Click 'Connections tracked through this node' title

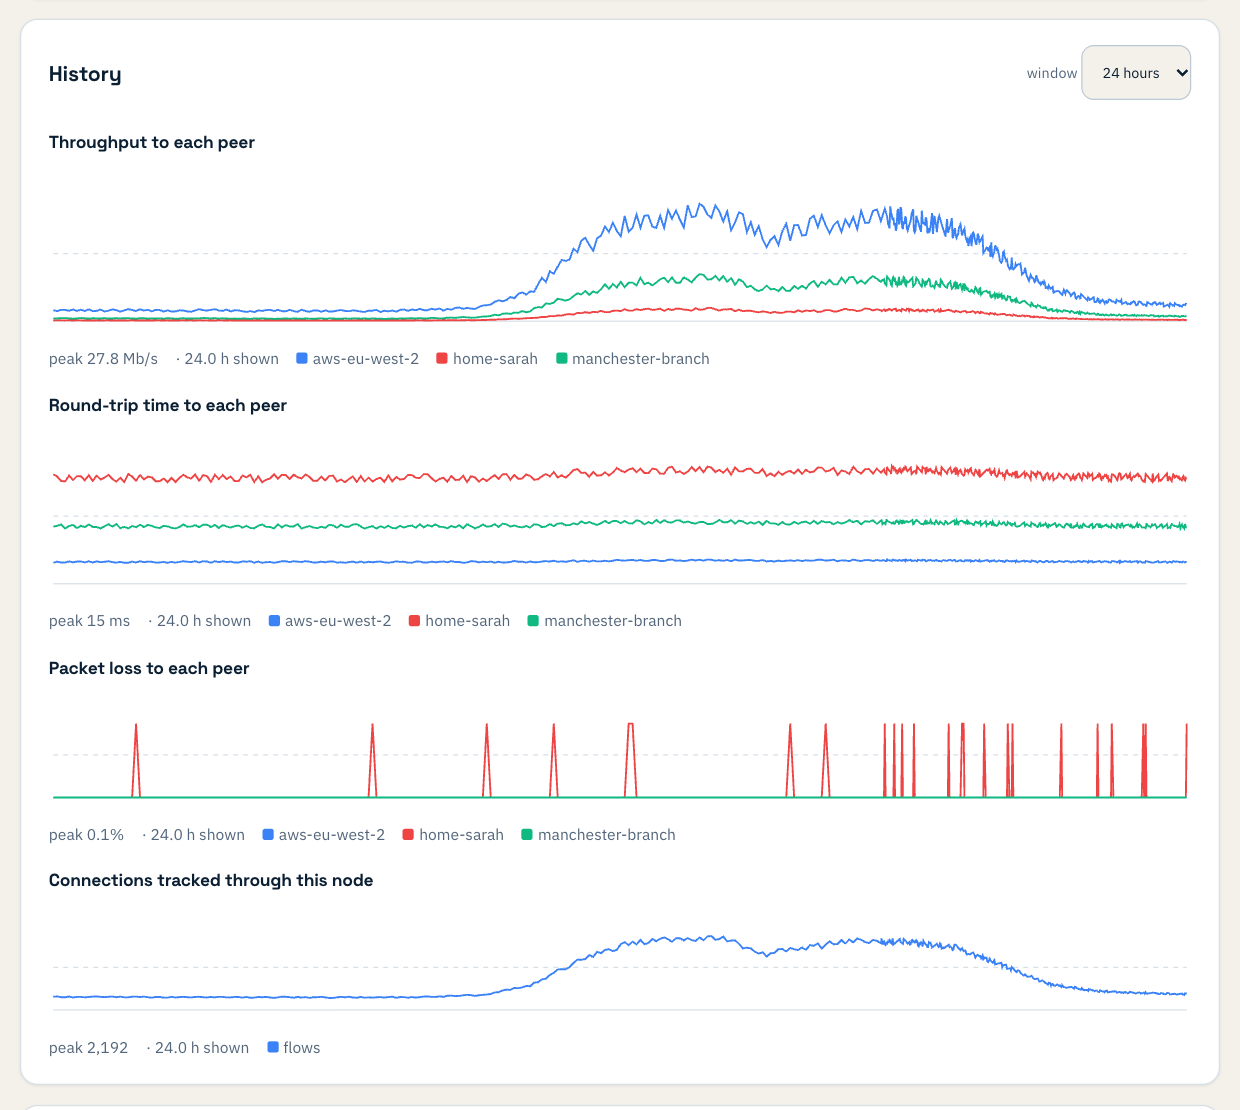[x=211, y=880]
